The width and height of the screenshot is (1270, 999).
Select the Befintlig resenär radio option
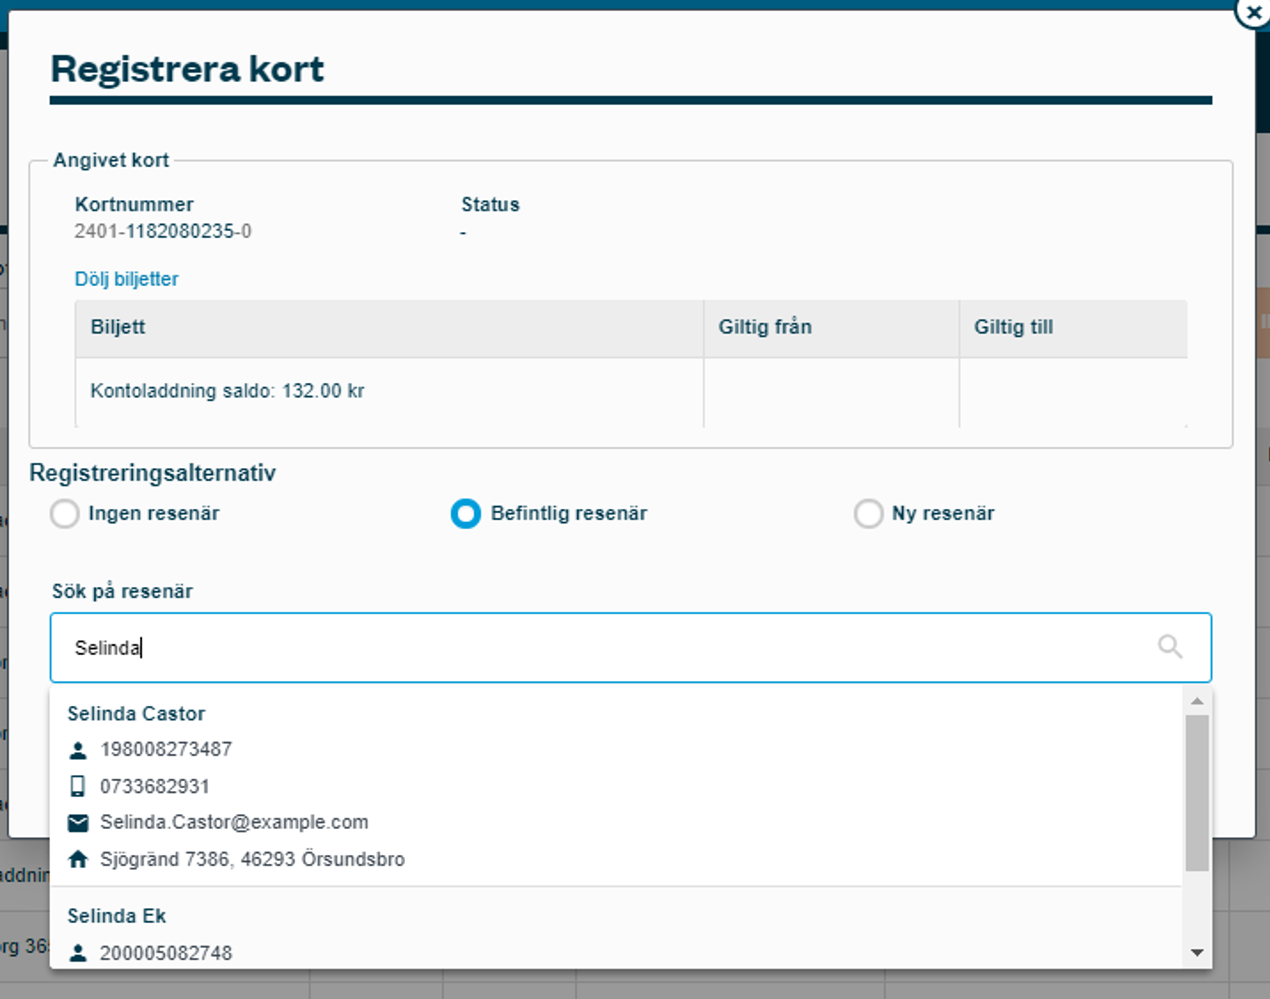466,514
